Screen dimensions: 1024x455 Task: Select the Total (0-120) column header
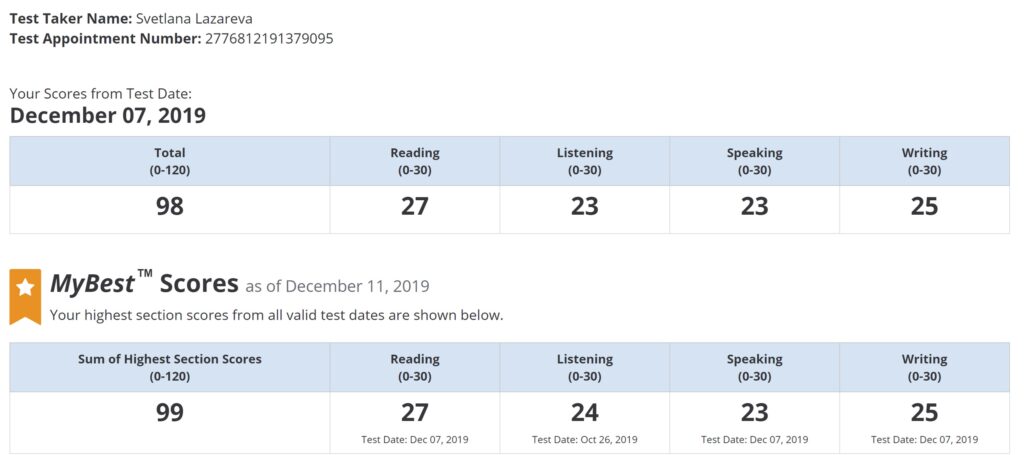point(170,161)
